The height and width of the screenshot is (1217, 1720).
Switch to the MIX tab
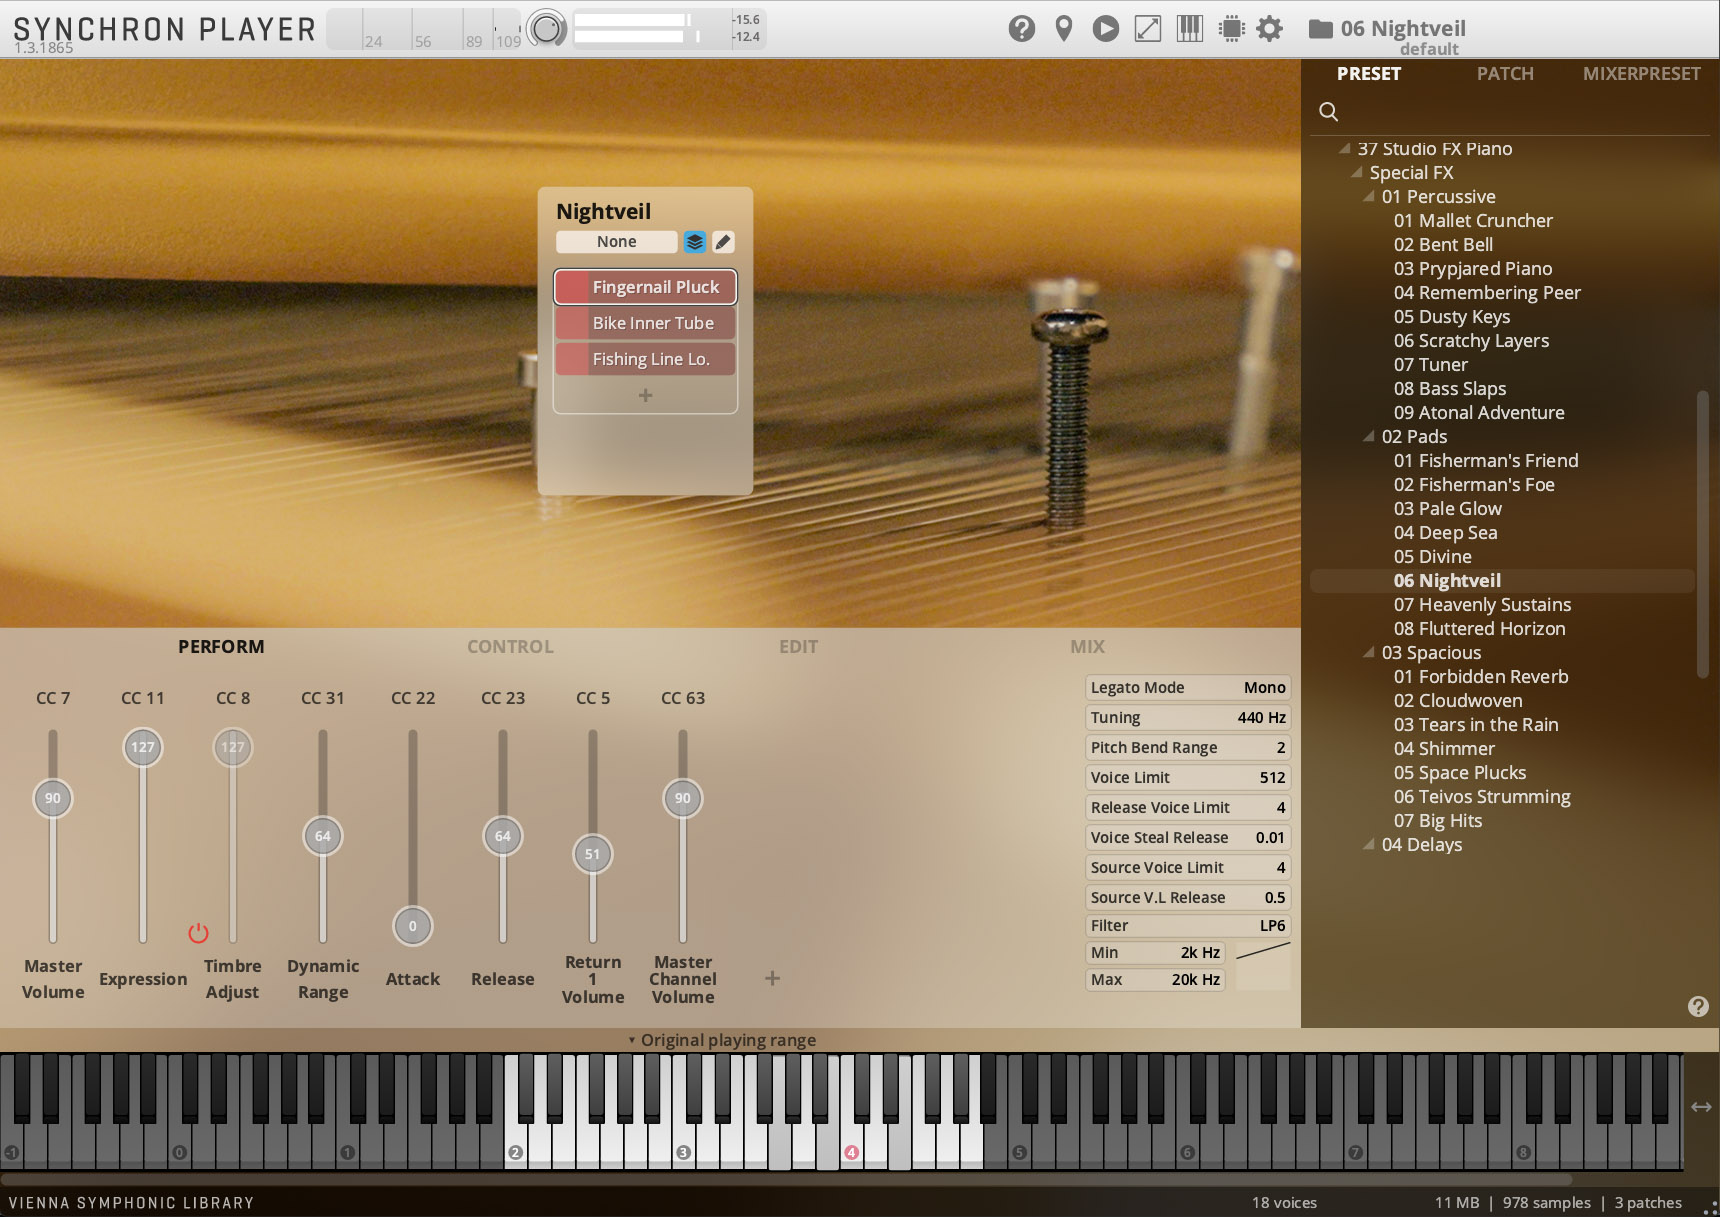pyautogui.click(x=1087, y=646)
